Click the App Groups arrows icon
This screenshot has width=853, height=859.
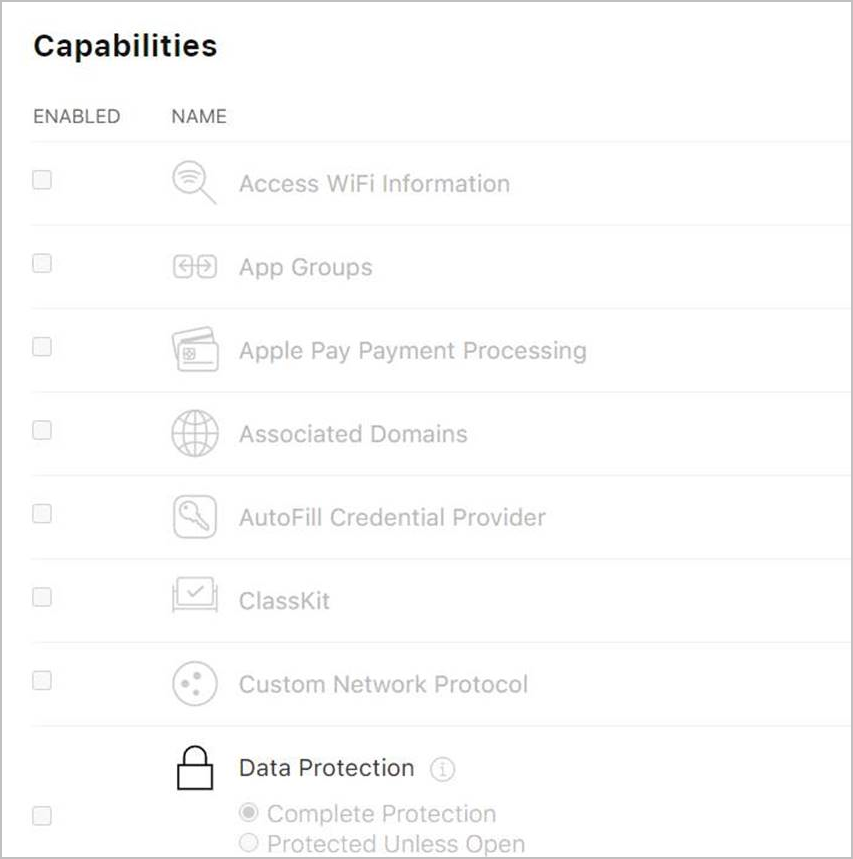(x=194, y=267)
